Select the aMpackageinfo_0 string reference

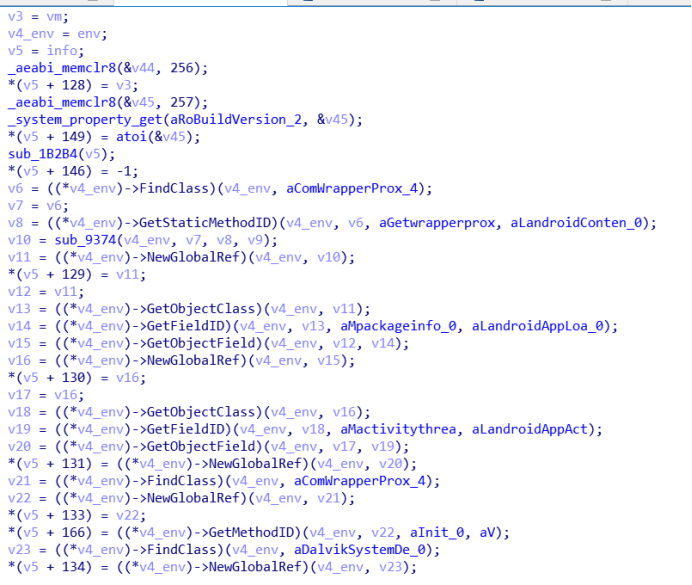point(399,326)
